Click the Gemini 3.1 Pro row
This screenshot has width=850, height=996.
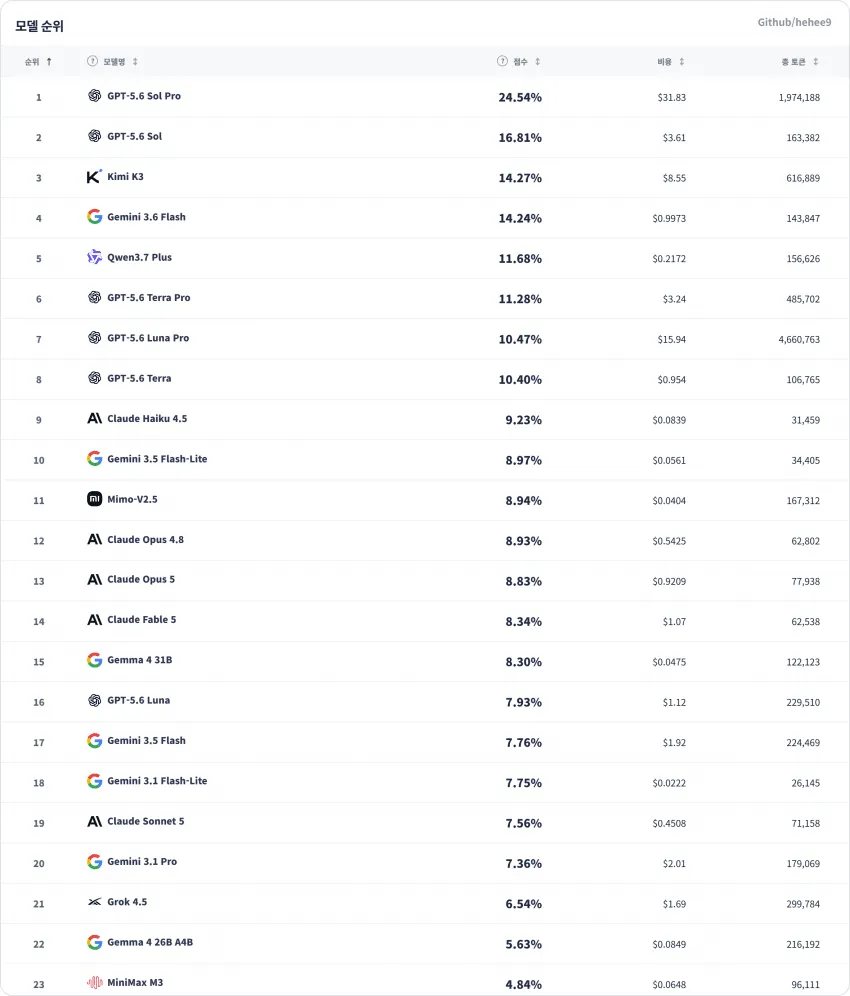point(425,863)
